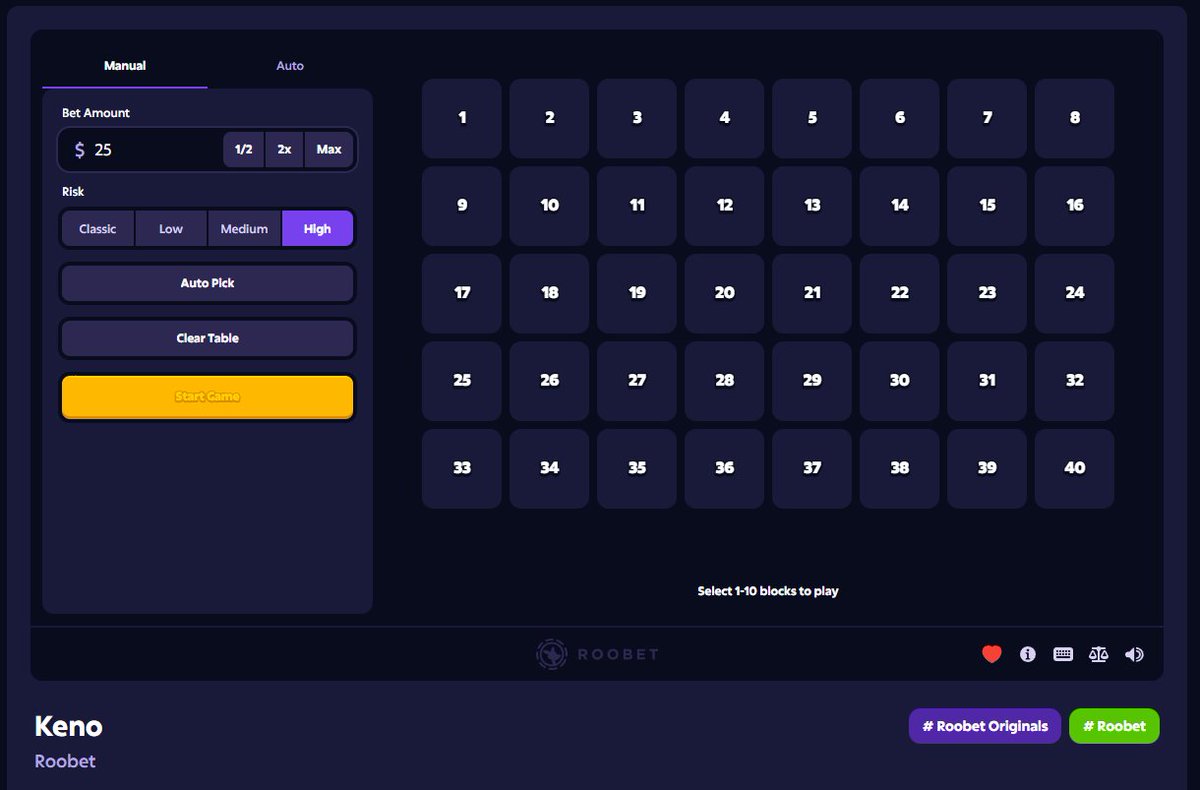The image size is (1200, 790).
Task: Select Low risk level
Action: (x=171, y=229)
